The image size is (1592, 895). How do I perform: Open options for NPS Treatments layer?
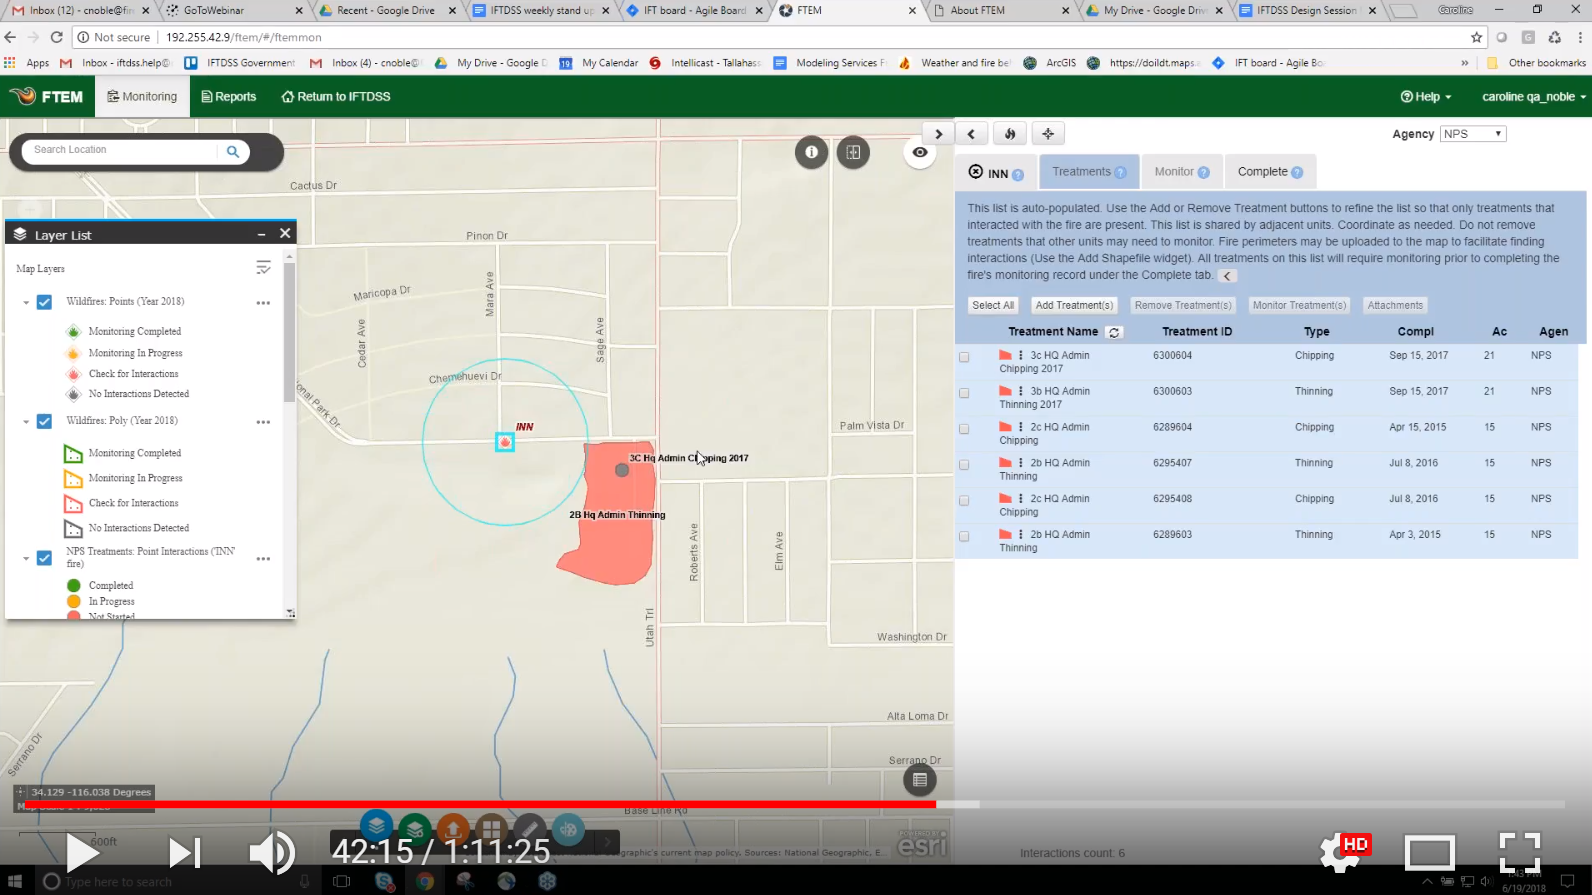point(263,559)
